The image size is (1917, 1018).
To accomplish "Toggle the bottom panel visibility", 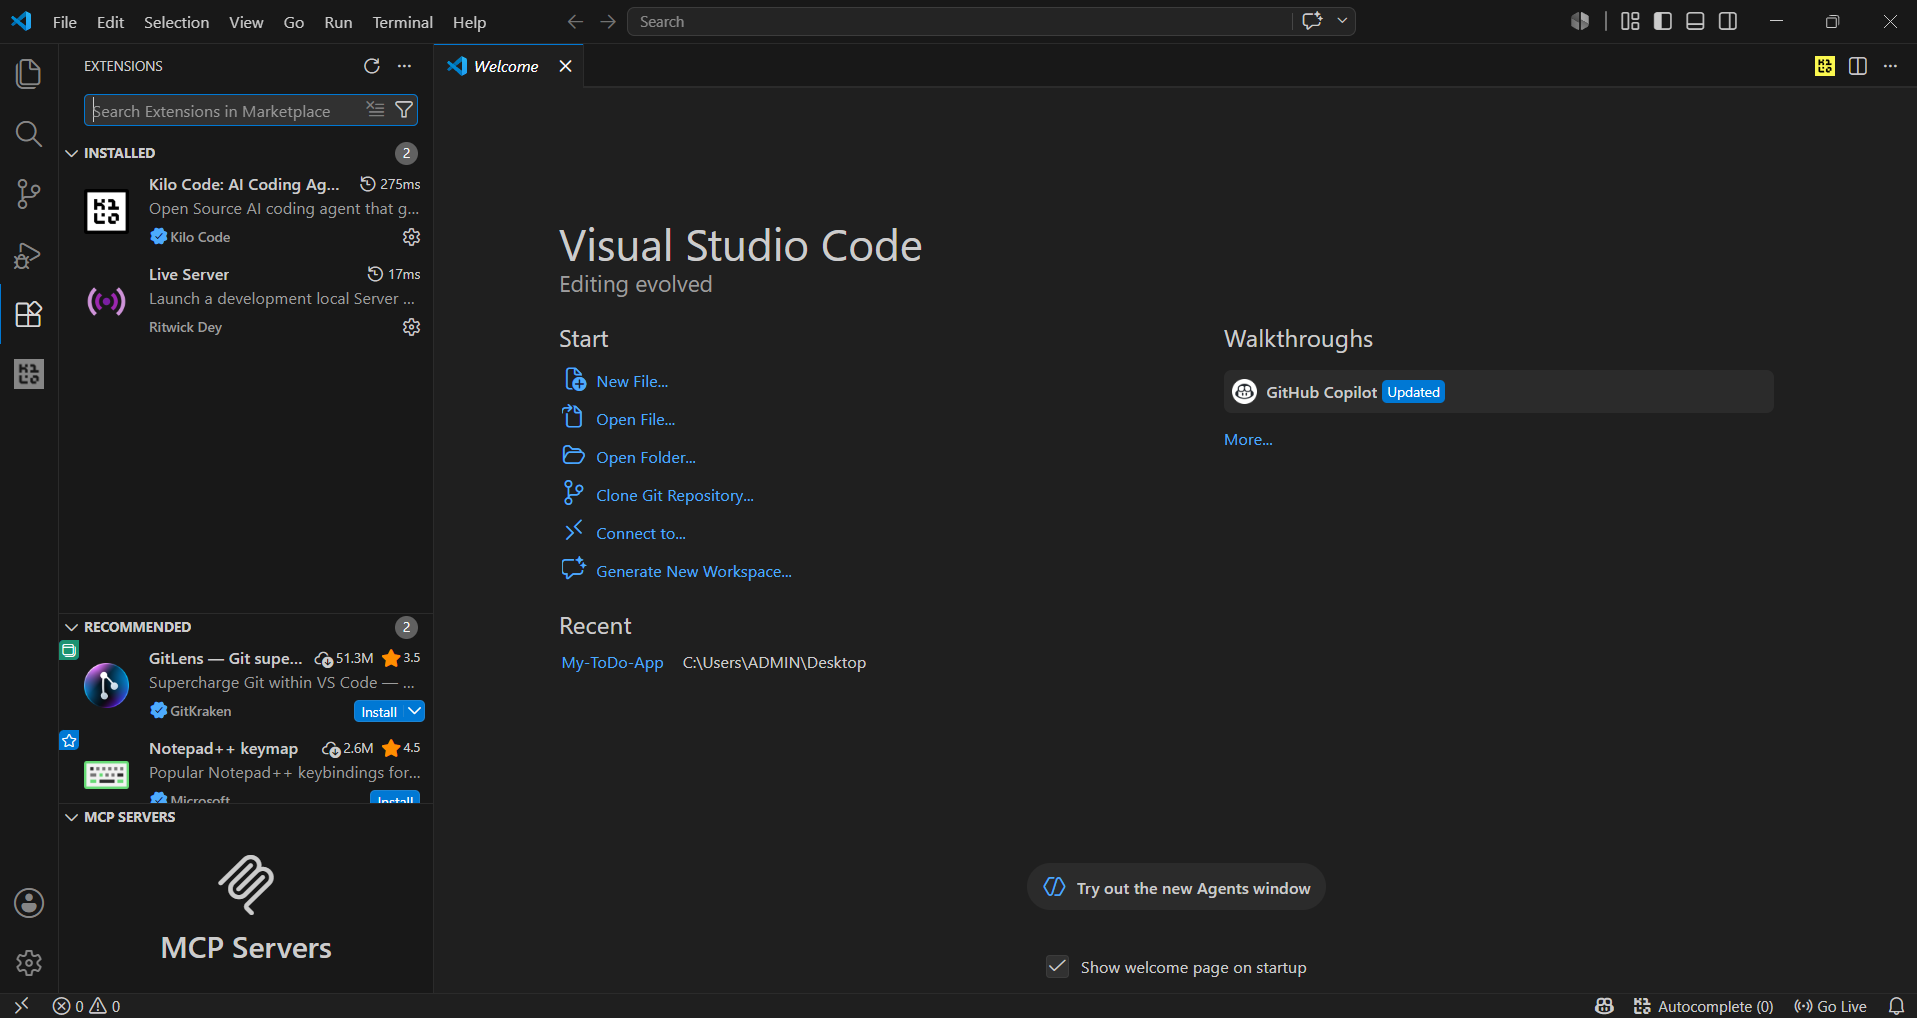I will 1695,21.
